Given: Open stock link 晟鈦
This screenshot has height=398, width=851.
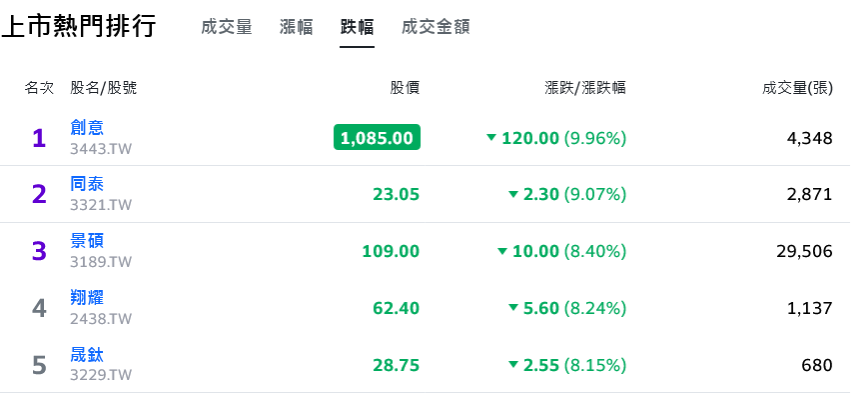Looking at the screenshot, I should [x=87, y=355].
